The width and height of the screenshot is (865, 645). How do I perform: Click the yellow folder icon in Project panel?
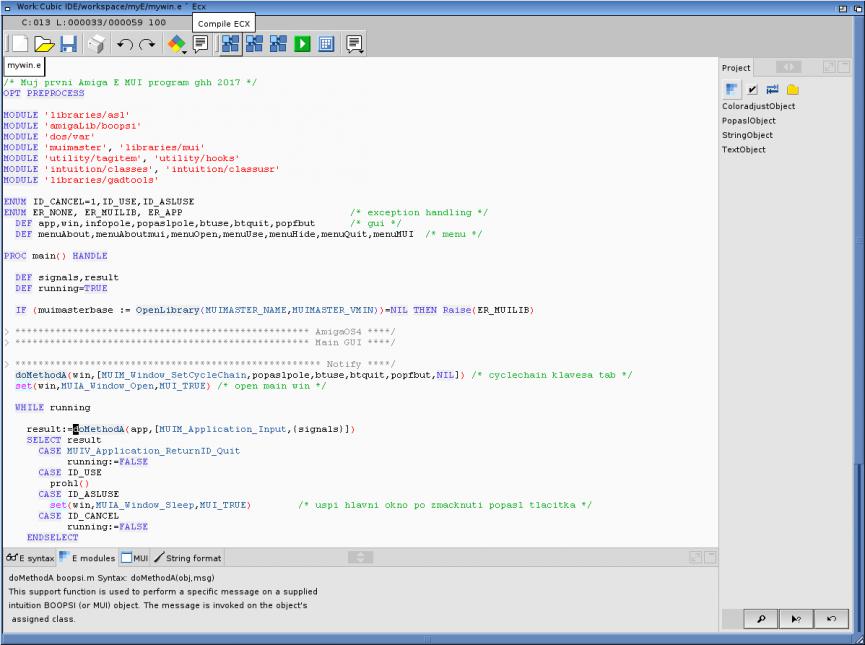tap(792, 89)
